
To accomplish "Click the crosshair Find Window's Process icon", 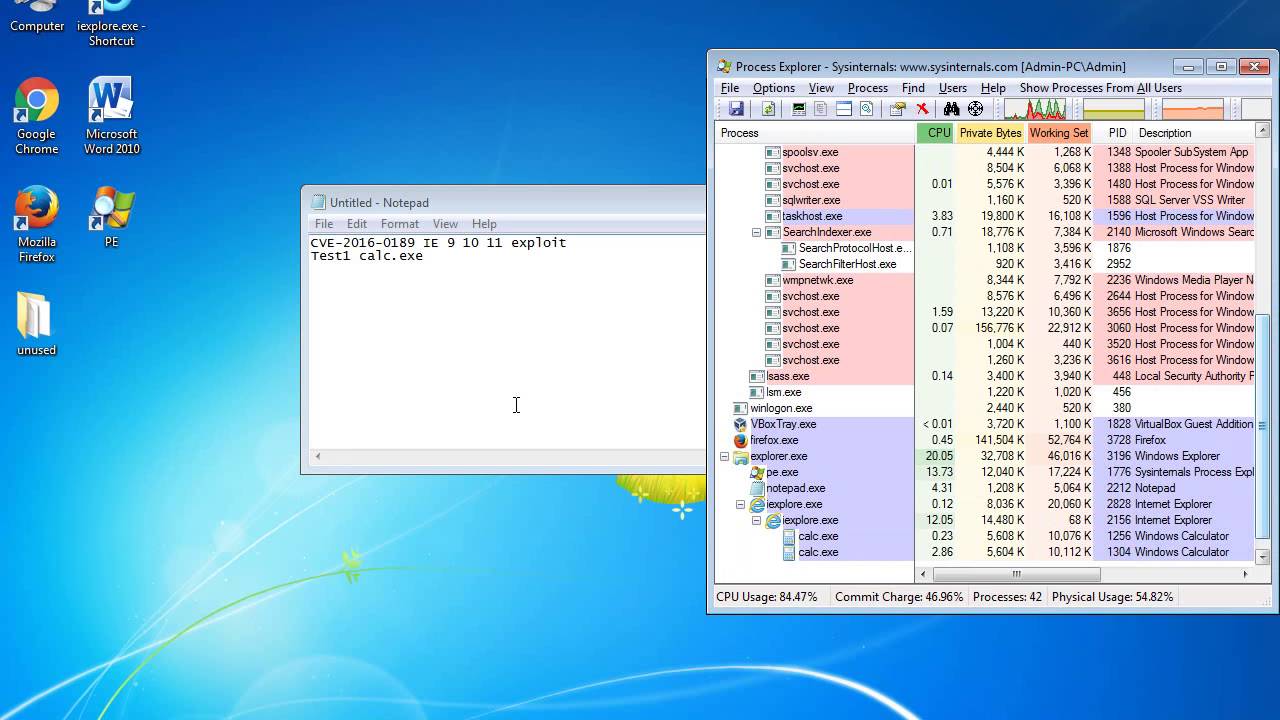I will coord(976,109).
